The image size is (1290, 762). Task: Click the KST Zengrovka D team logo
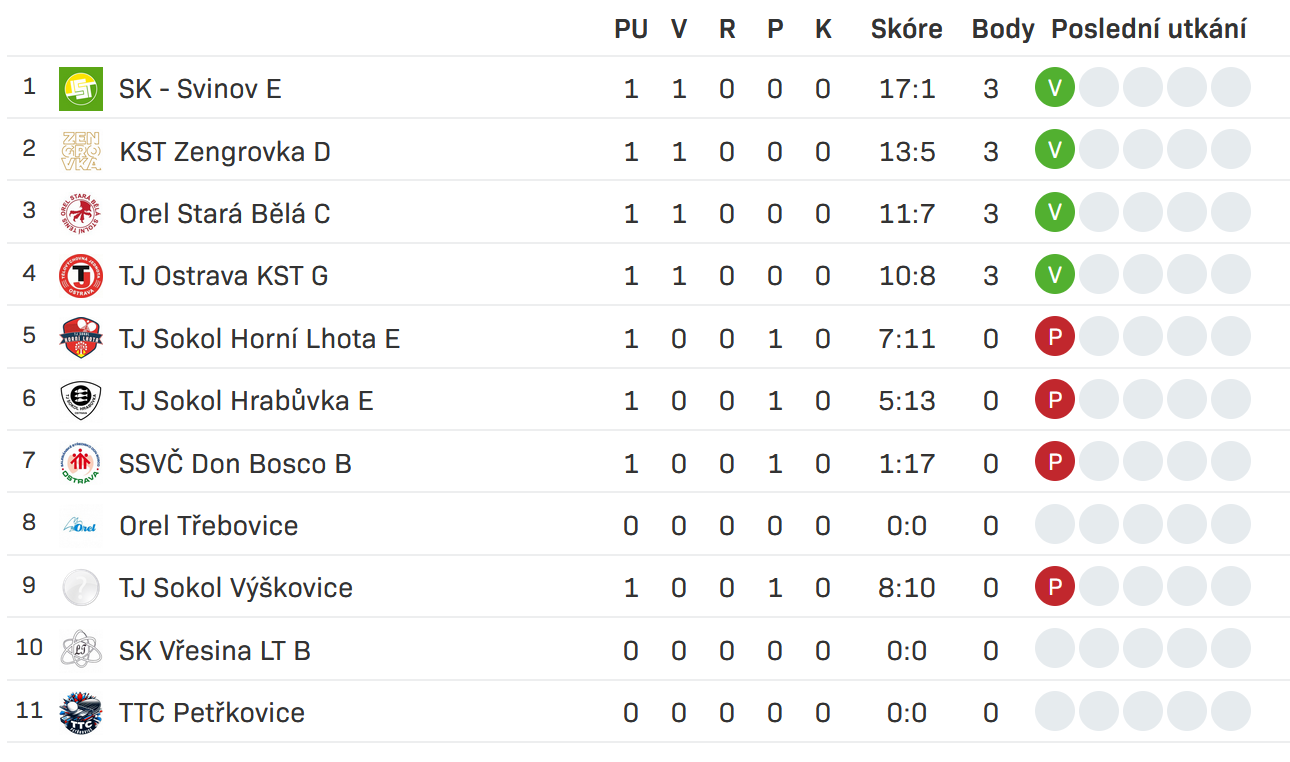click(x=80, y=151)
